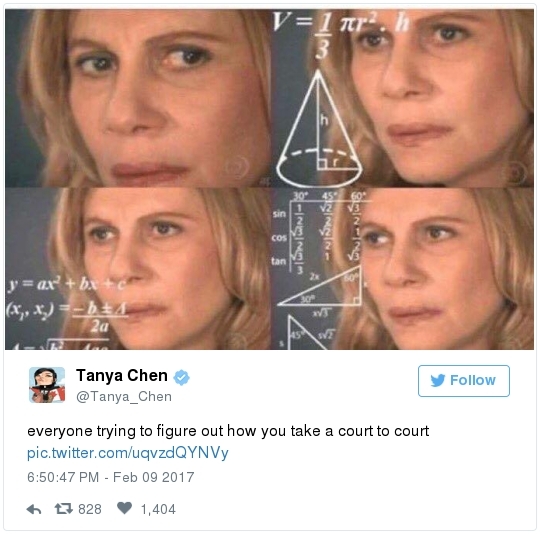Retweet using the retweet arrows icon
540x534 pixels.
pos(64,508)
